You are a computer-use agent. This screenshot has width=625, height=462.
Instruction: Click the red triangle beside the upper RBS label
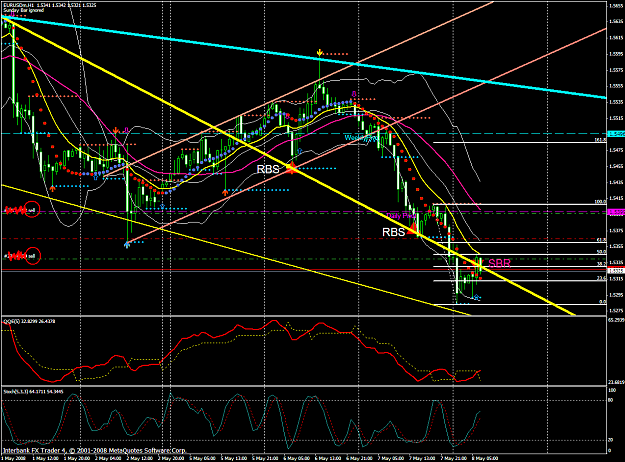click(x=291, y=167)
